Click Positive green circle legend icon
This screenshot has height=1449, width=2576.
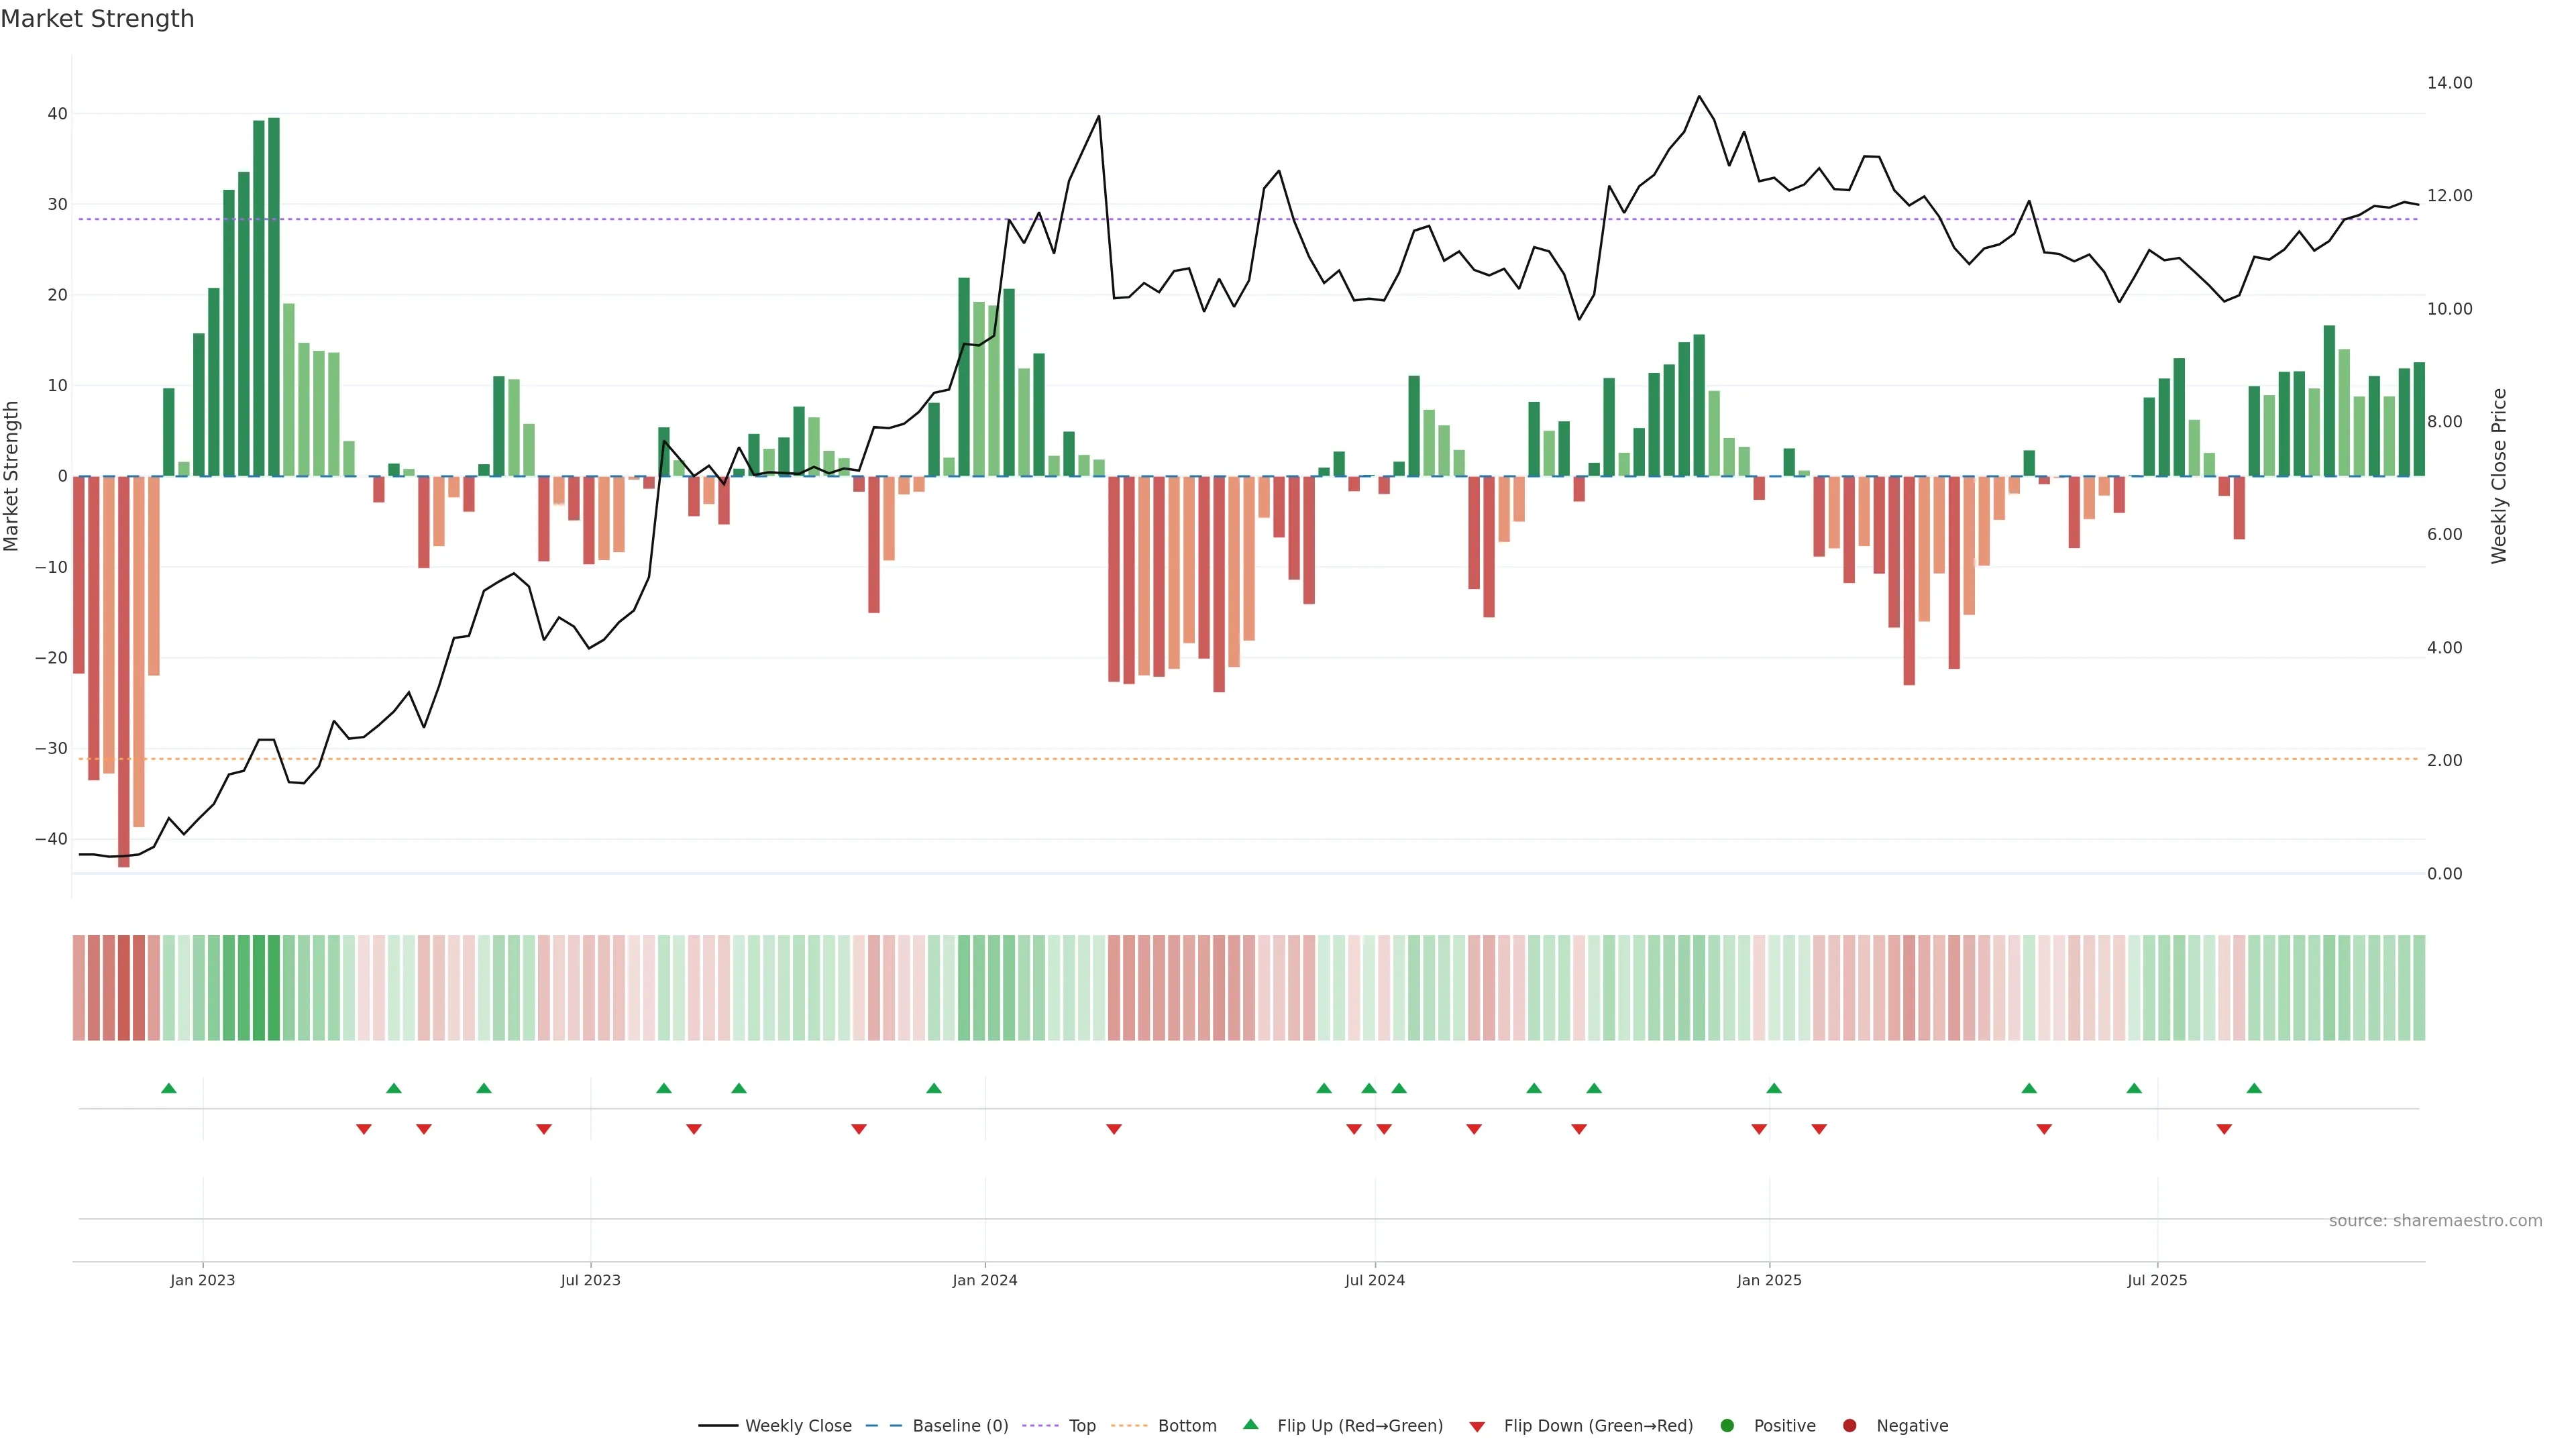1727,1426
